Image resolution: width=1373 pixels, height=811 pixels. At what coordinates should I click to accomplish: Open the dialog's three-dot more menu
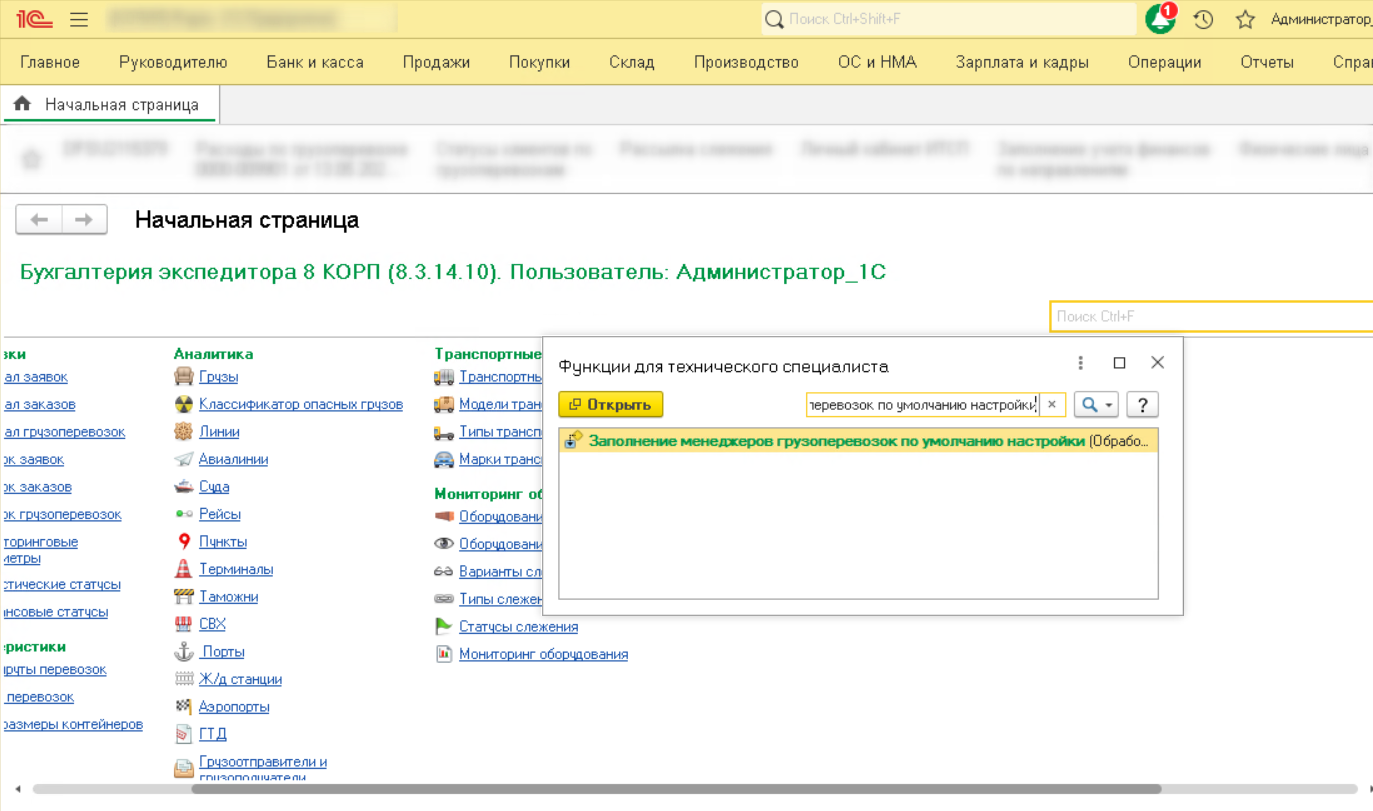click(1080, 363)
